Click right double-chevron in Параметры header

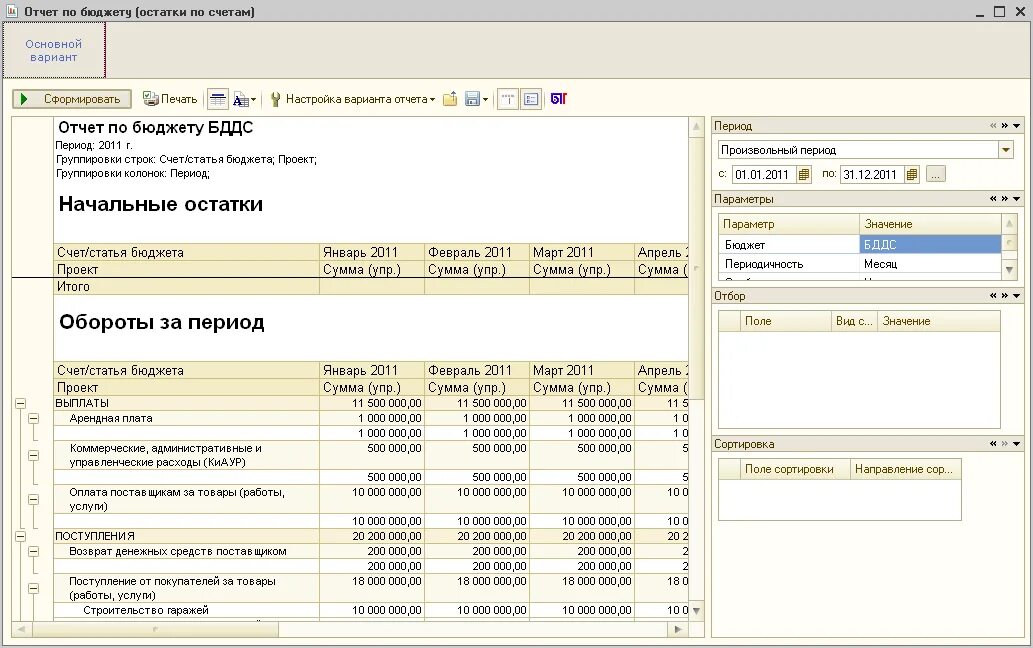[x=1005, y=199]
